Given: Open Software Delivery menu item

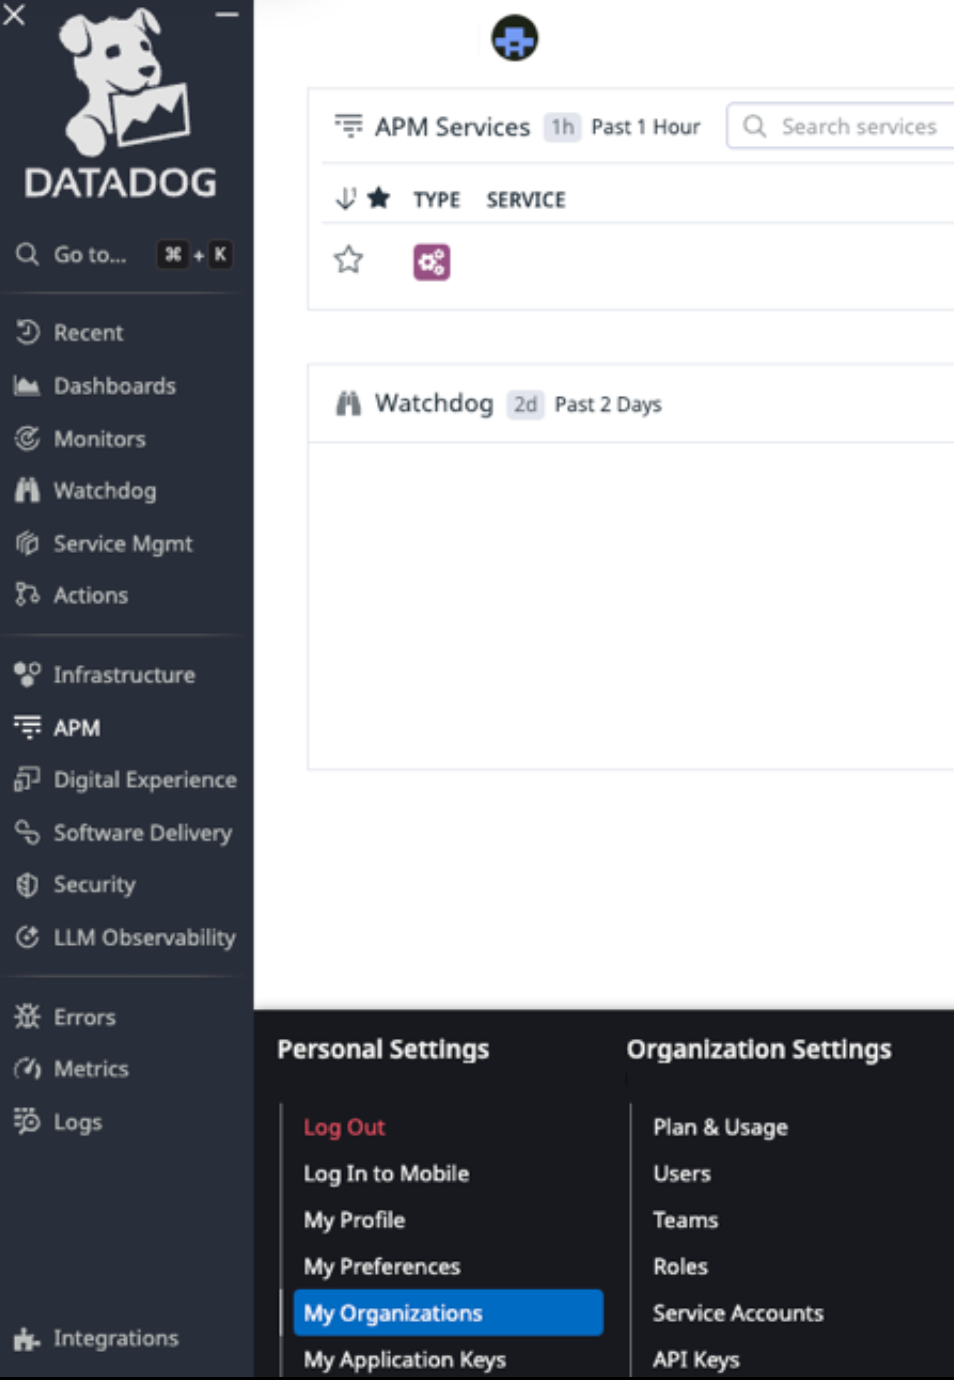Looking at the screenshot, I should (x=142, y=833).
